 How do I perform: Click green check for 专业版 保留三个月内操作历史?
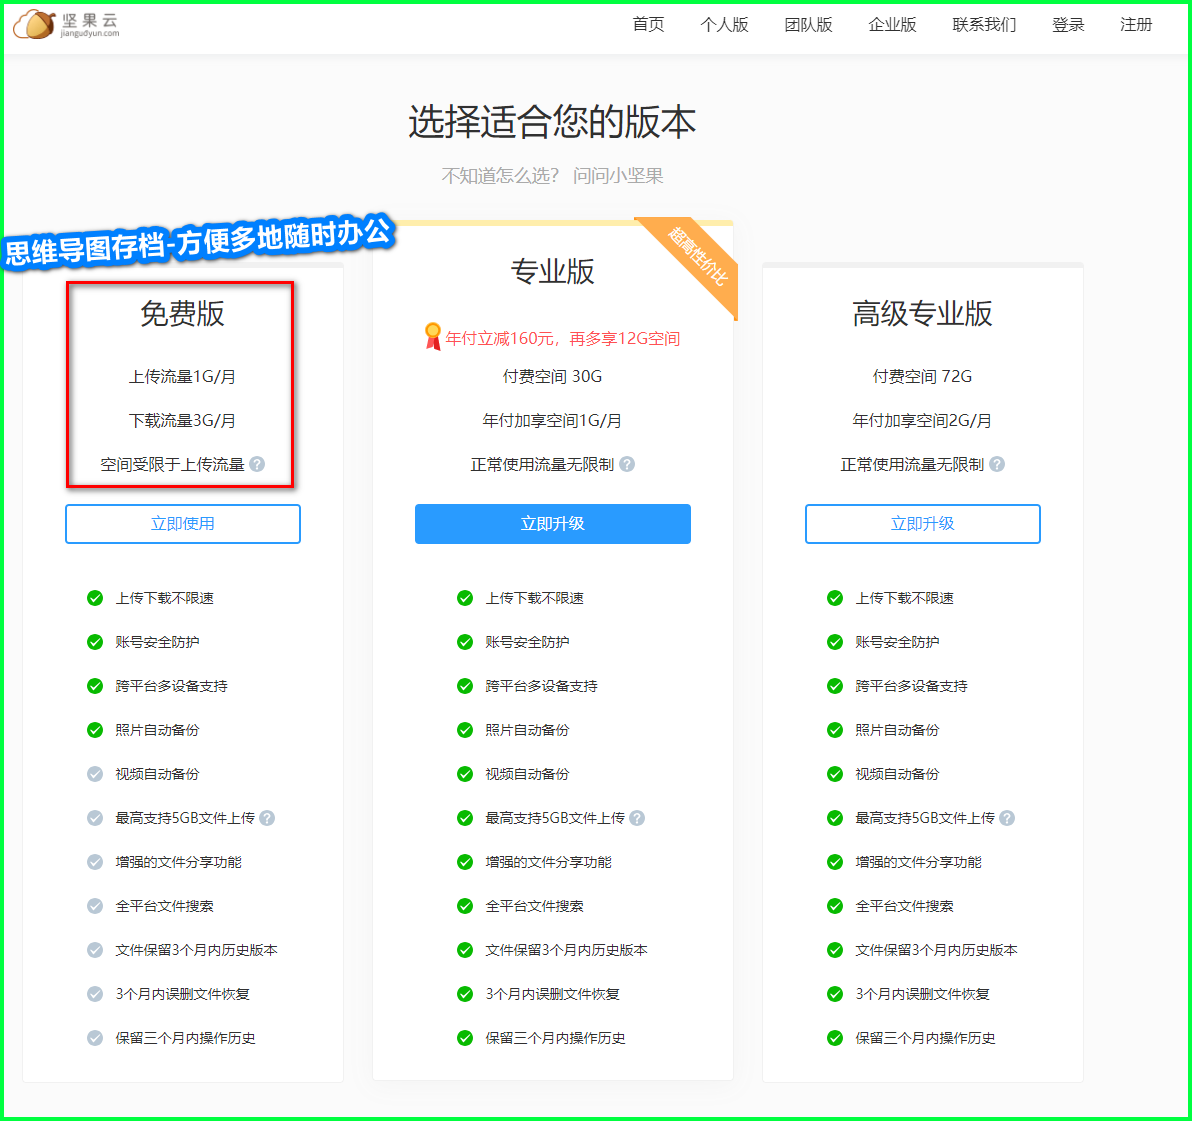click(x=465, y=1038)
